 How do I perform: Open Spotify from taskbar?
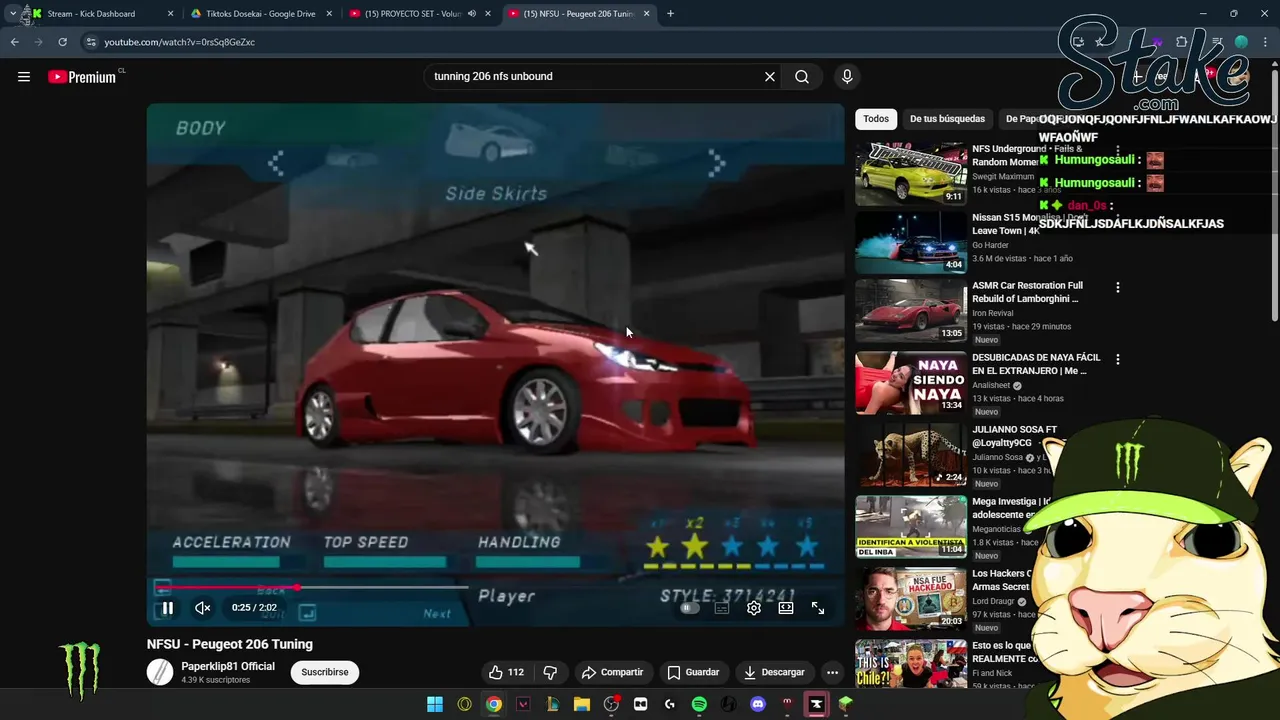[x=699, y=704]
